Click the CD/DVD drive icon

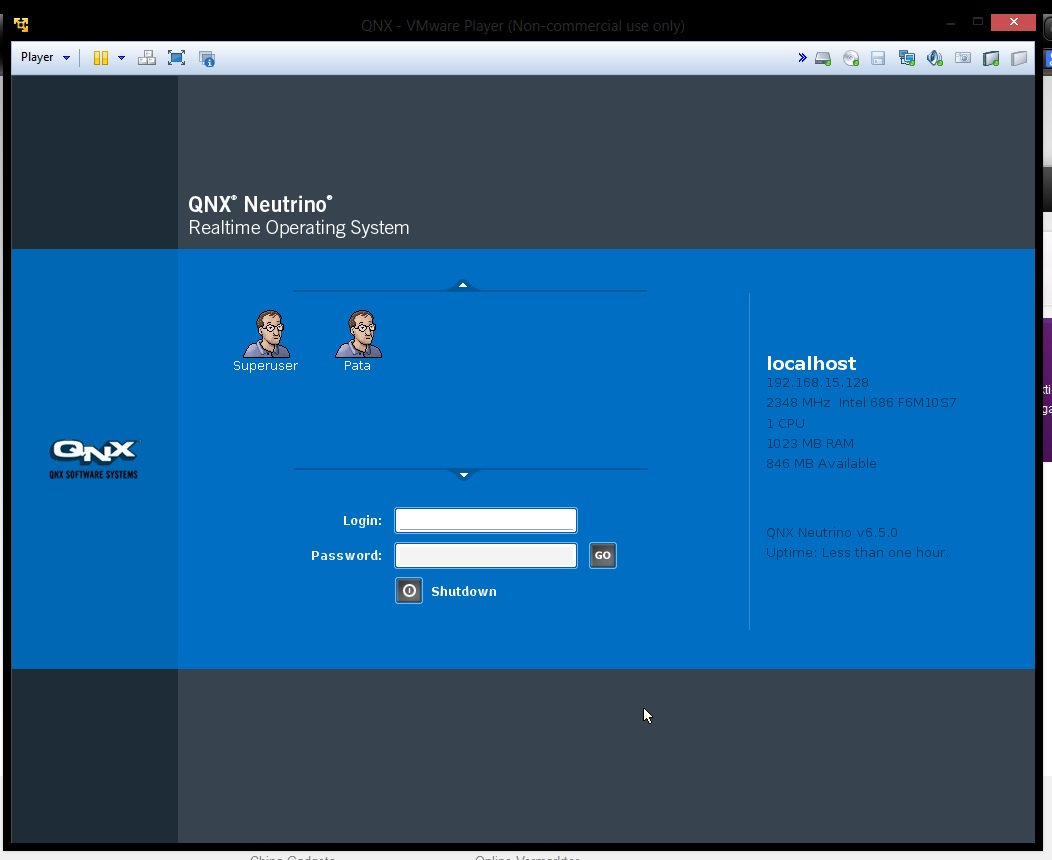[851, 59]
